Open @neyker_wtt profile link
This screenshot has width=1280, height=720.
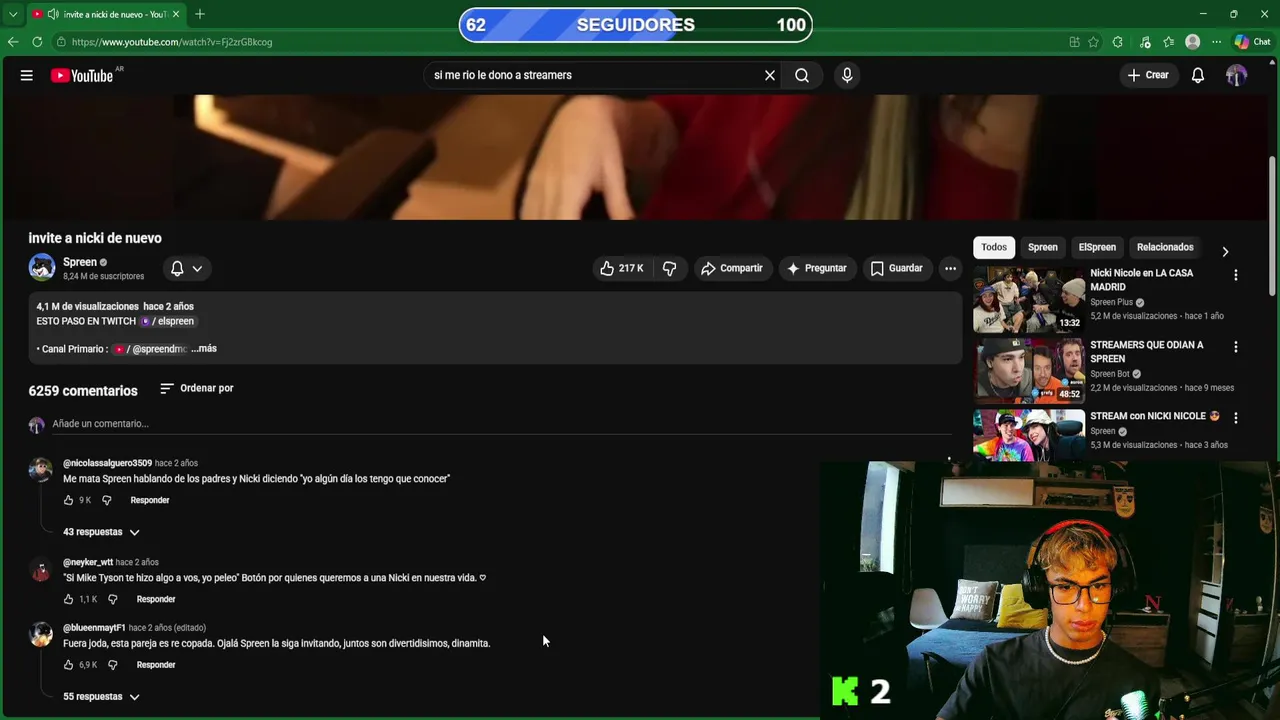[x=88, y=562]
